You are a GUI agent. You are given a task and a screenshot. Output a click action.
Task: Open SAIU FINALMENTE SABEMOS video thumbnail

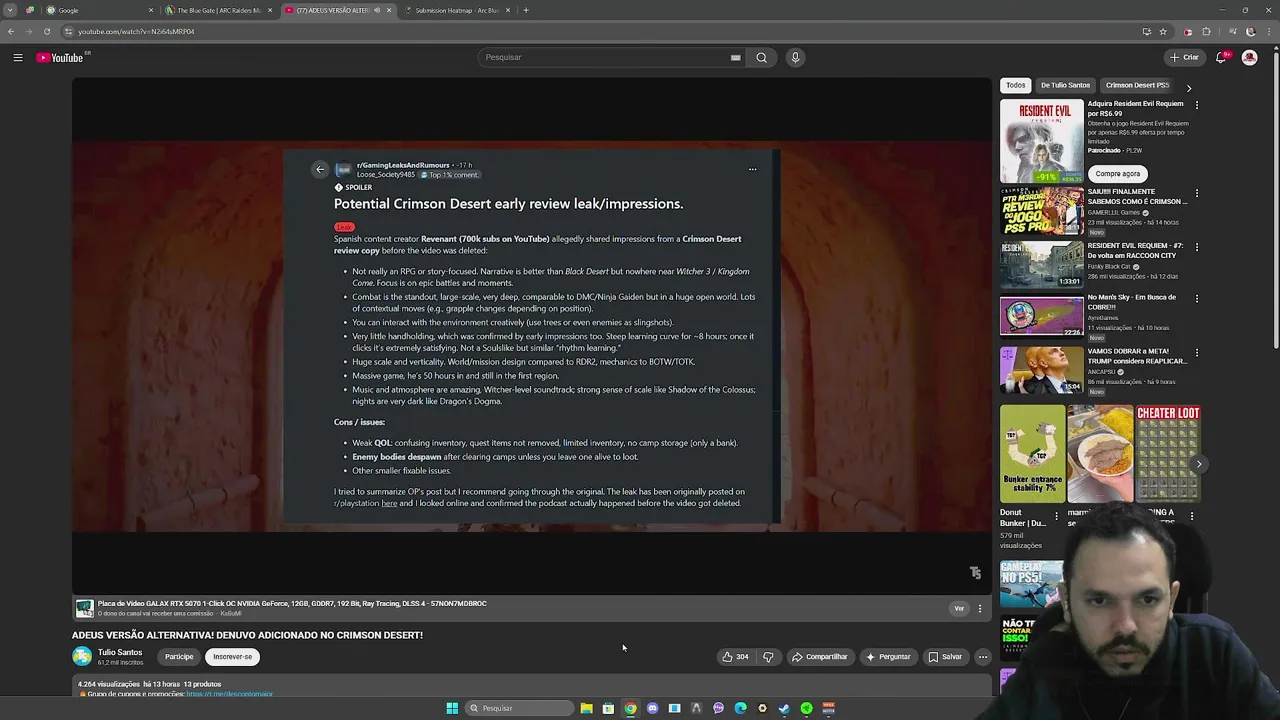pos(1042,210)
